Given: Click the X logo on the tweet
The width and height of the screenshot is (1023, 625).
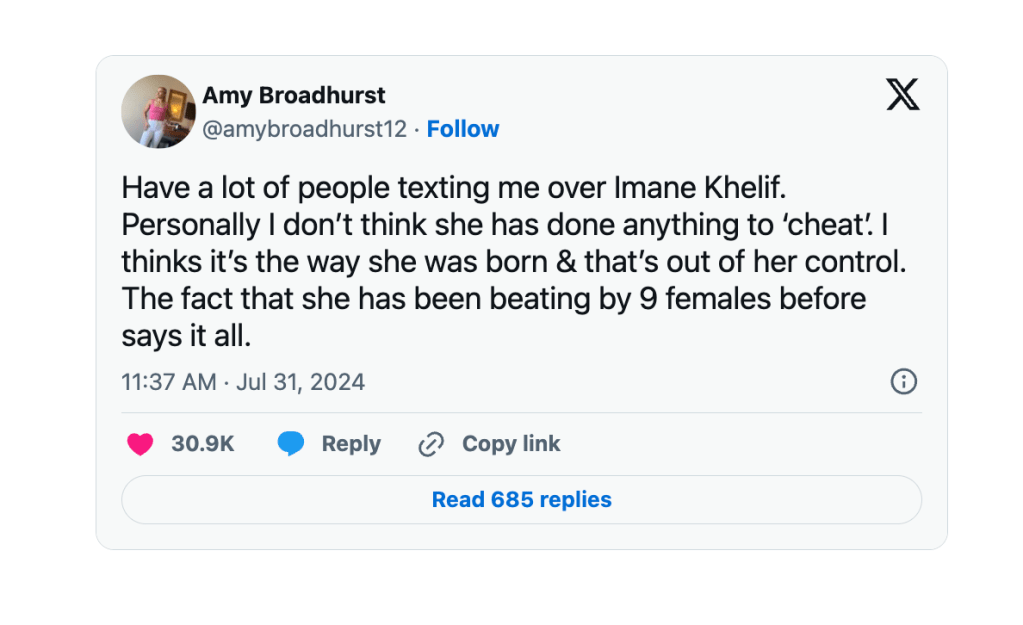Looking at the screenshot, I should pyautogui.click(x=902, y=96).
